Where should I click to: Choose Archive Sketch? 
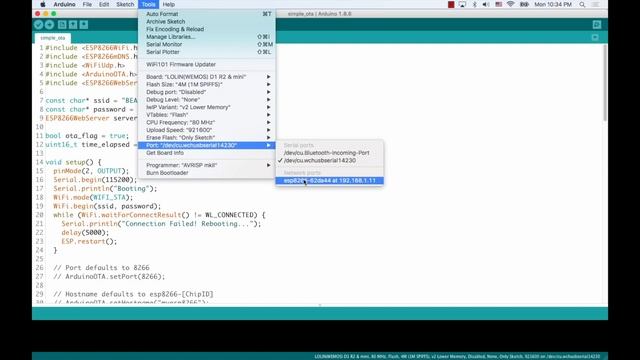[207, 22]
